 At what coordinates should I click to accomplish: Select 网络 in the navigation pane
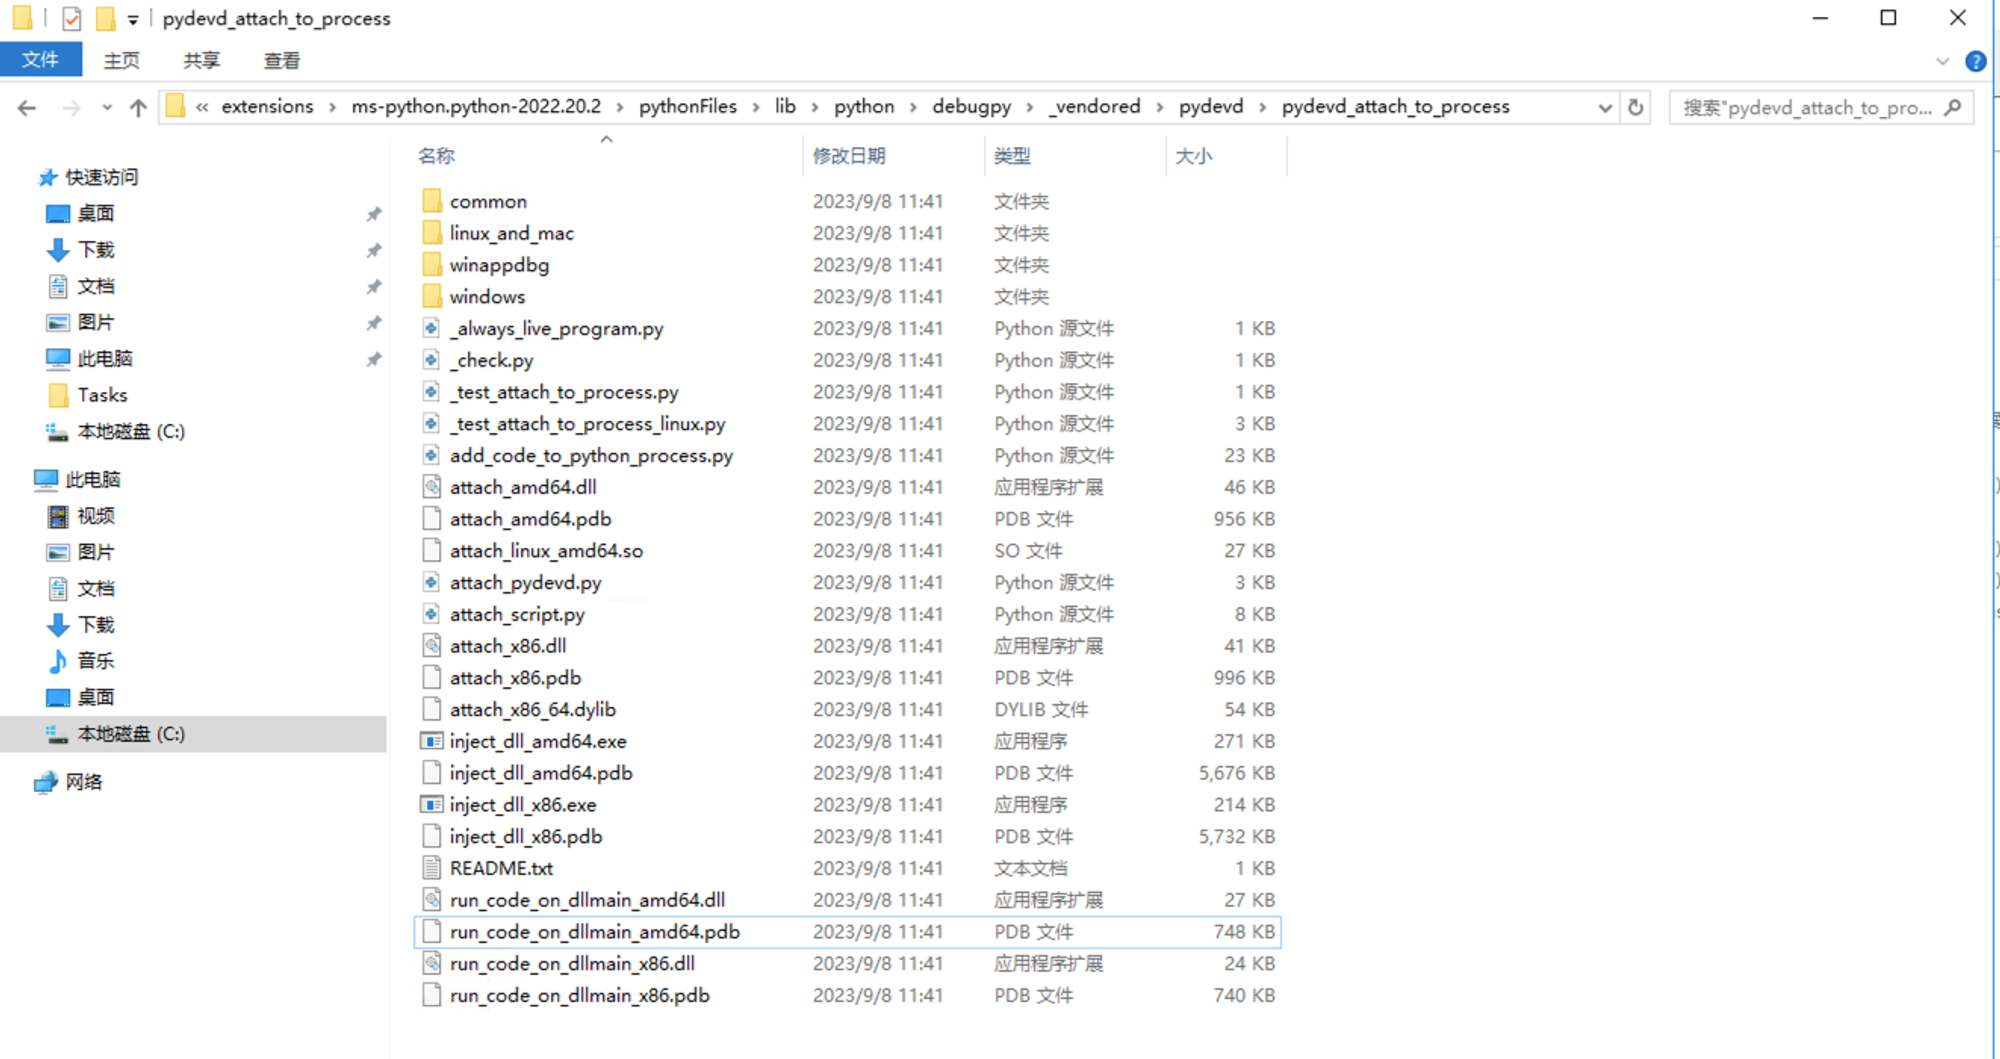coord(84,782)
